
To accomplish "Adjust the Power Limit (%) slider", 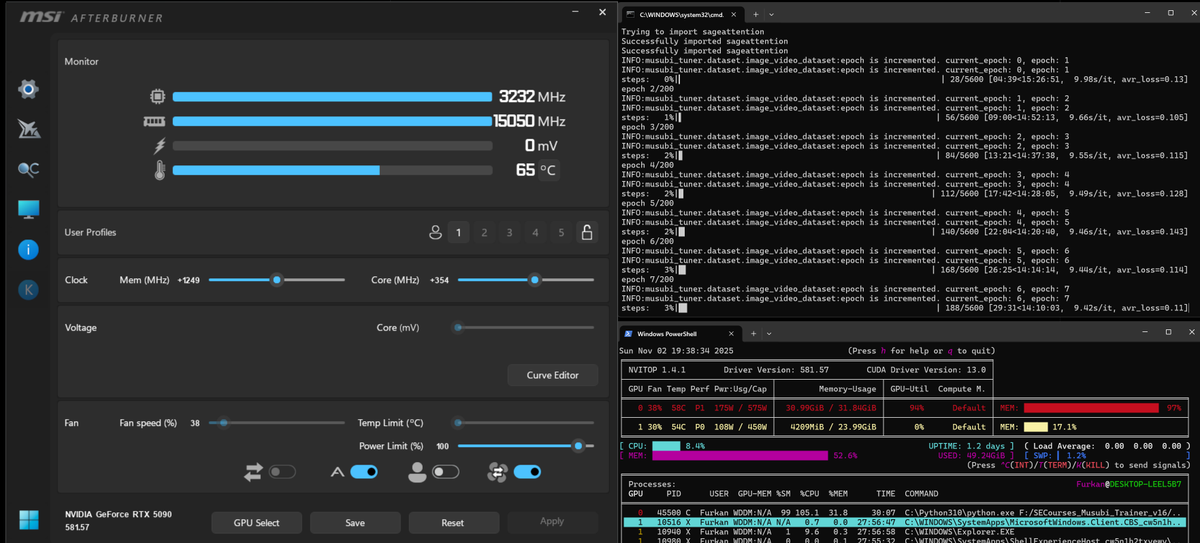I will [x=526, y=446].
